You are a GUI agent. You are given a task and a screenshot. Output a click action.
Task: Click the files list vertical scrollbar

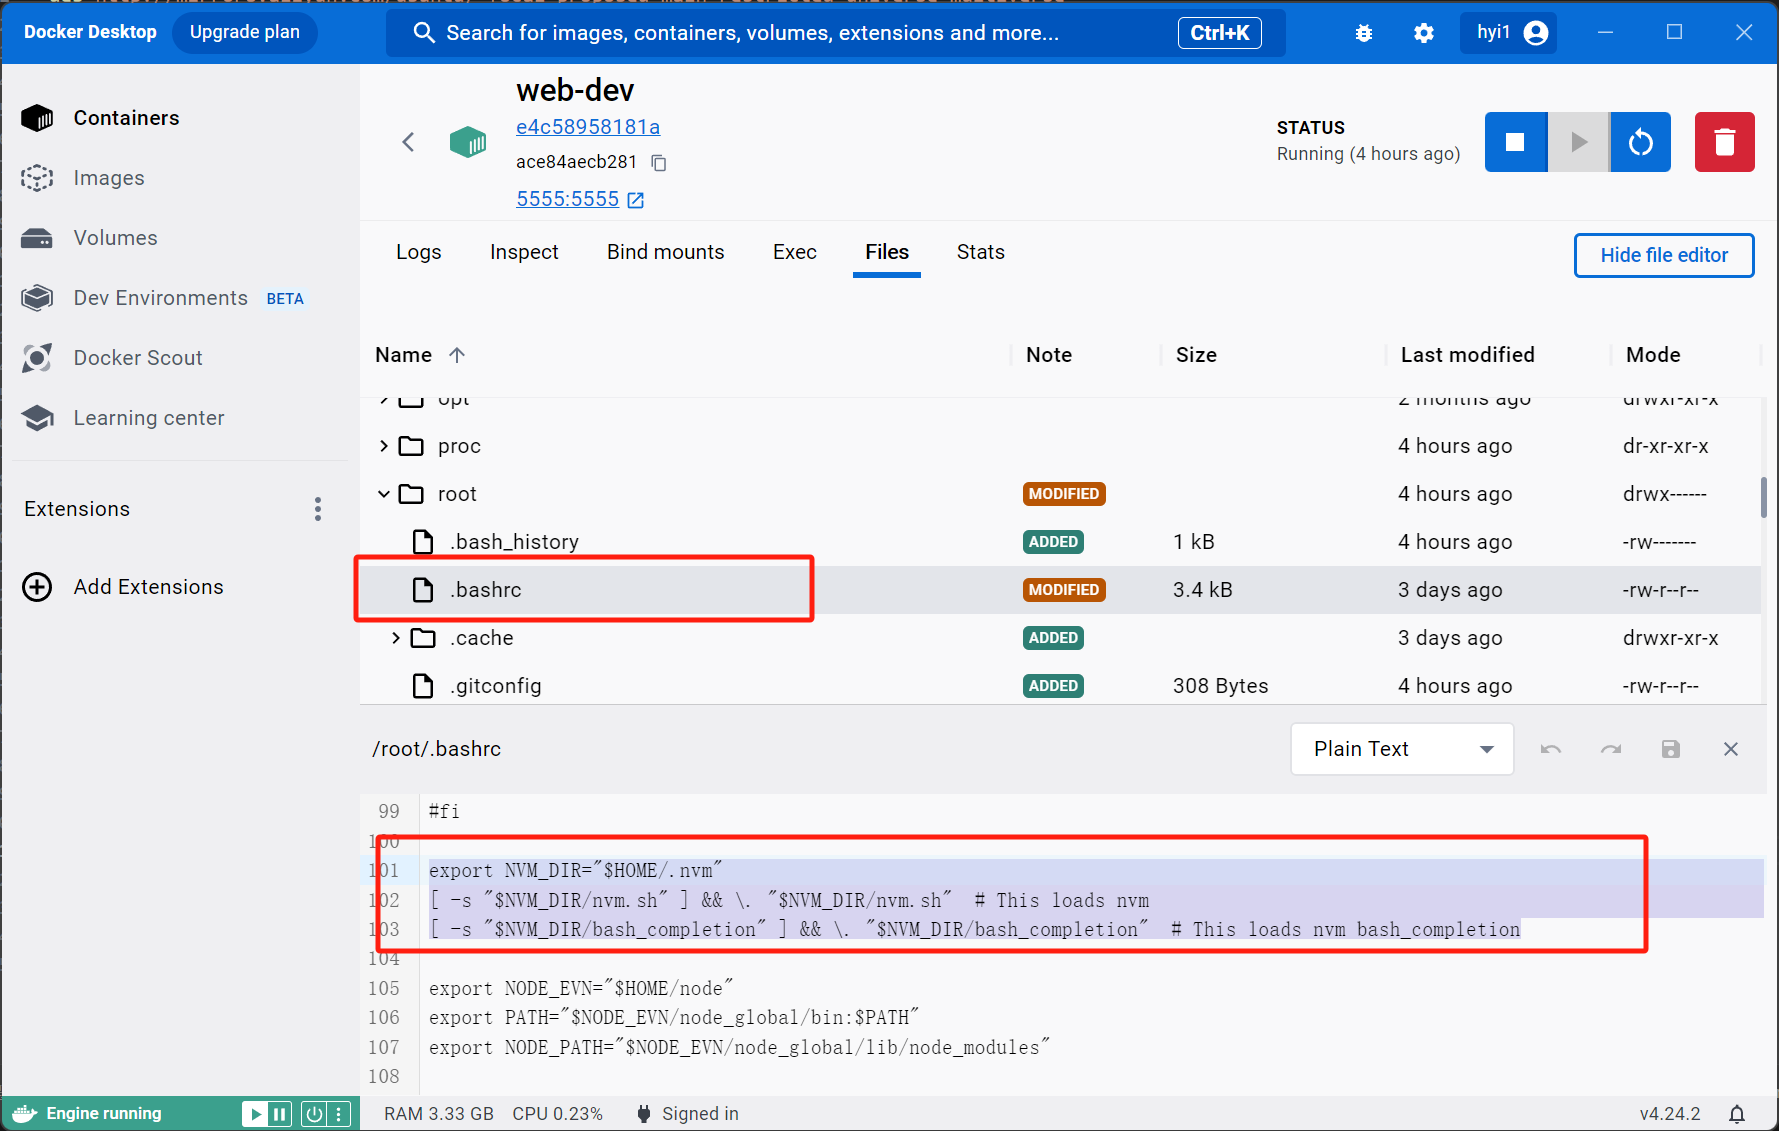point(1763,497)
